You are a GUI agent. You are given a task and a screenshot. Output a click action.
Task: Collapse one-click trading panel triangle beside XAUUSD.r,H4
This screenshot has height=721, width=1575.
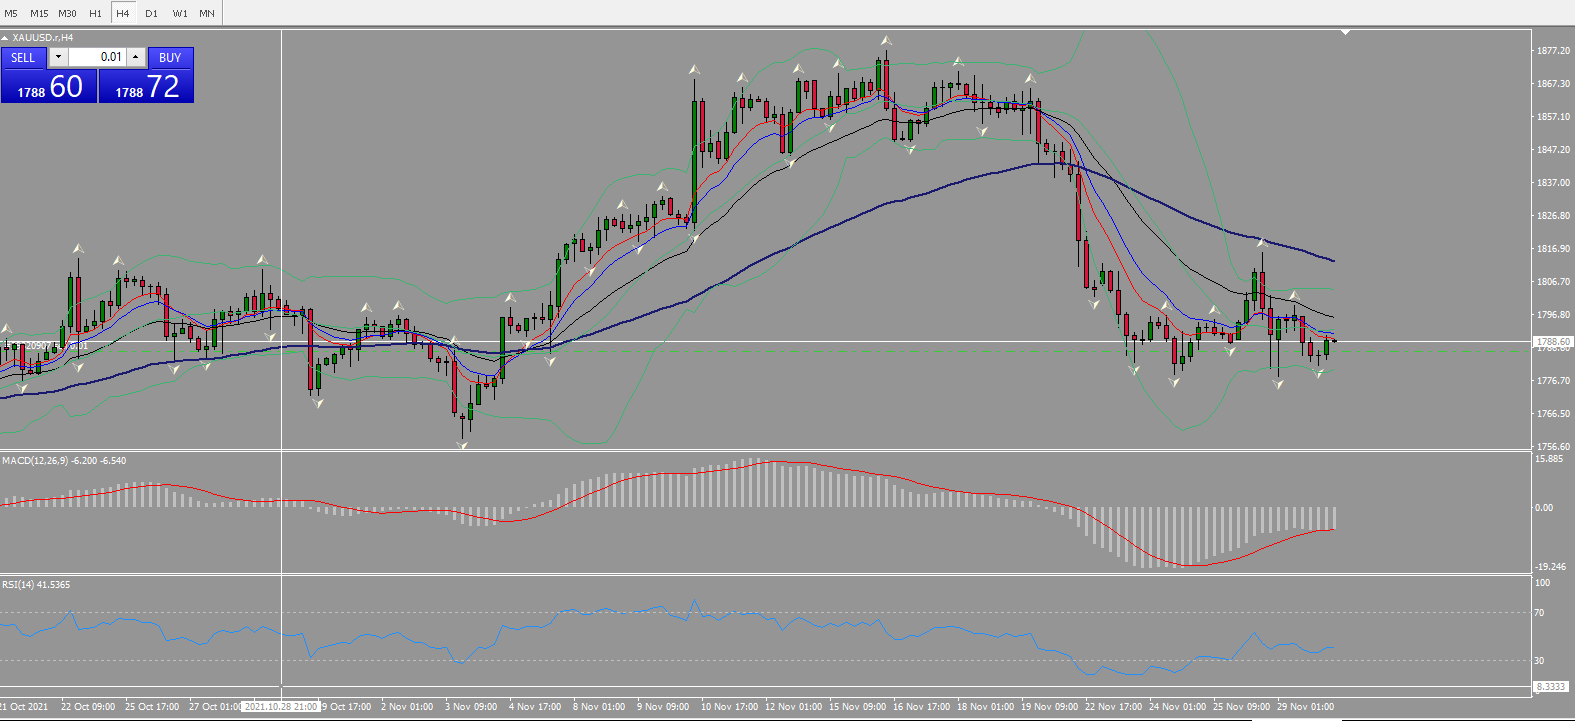(5, 38)
